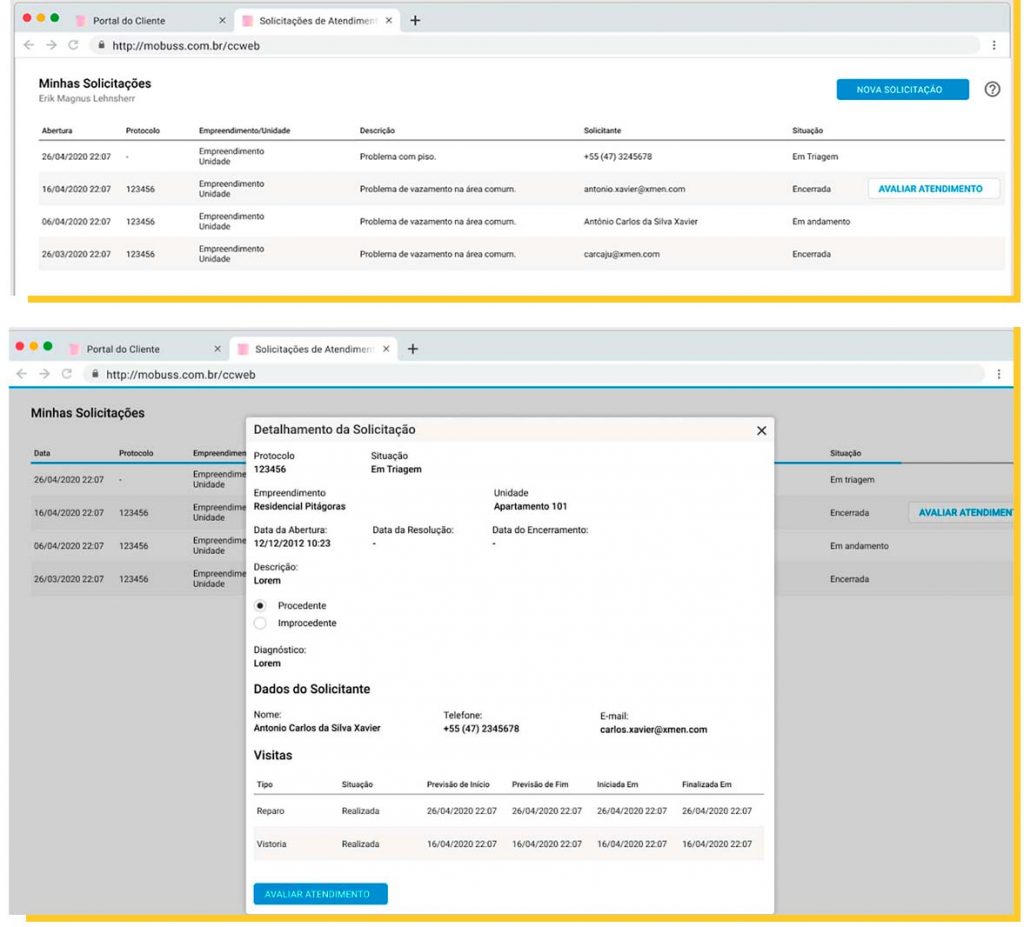Viewport: 1024px width, 927px height.
Task: Click the Empreendimento/Unidade column header in top window
Action: click(244, 131)
